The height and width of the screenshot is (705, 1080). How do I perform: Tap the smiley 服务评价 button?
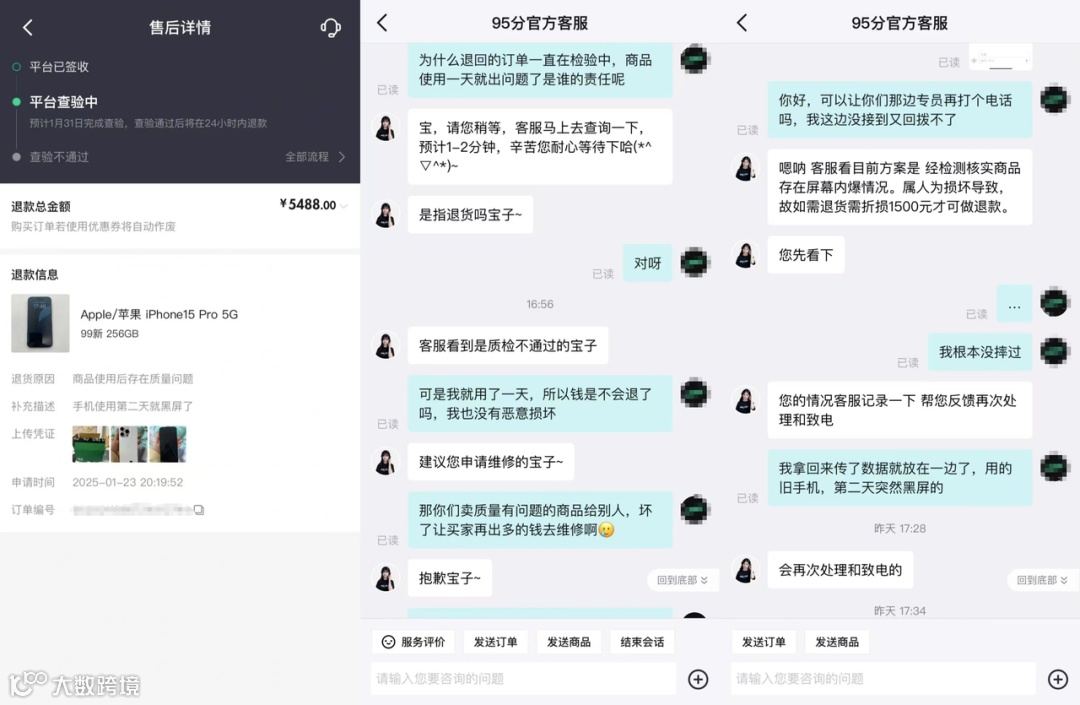tap(413, 642)
